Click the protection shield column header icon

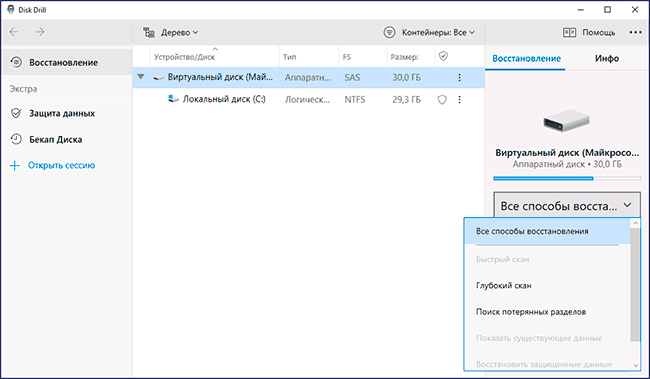[x=443, y=56]
